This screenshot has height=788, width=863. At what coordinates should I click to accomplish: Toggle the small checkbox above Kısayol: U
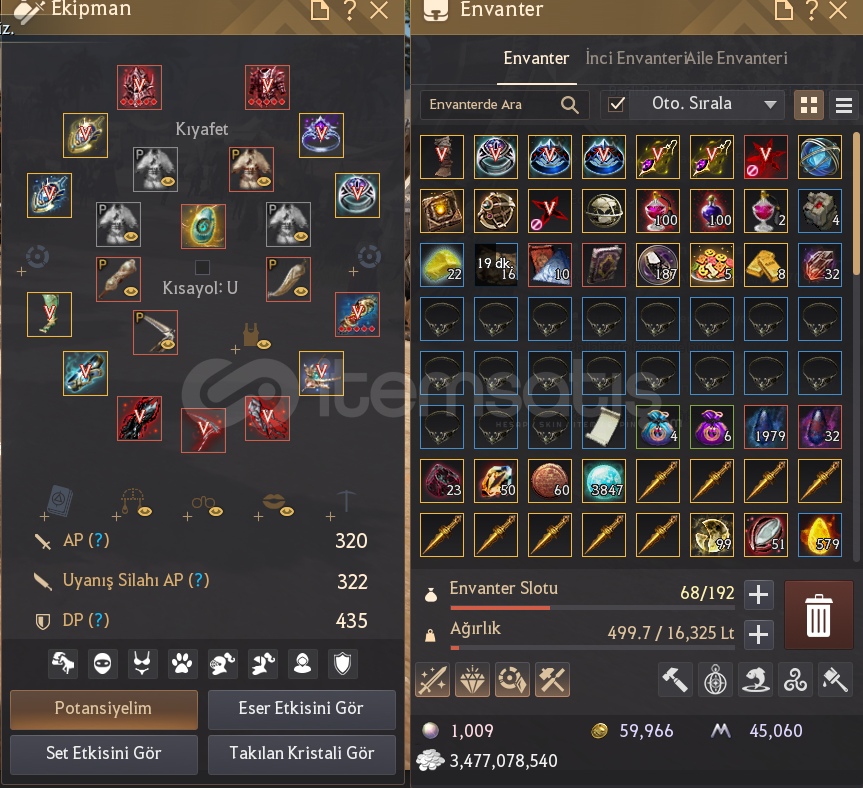[203, 267]
